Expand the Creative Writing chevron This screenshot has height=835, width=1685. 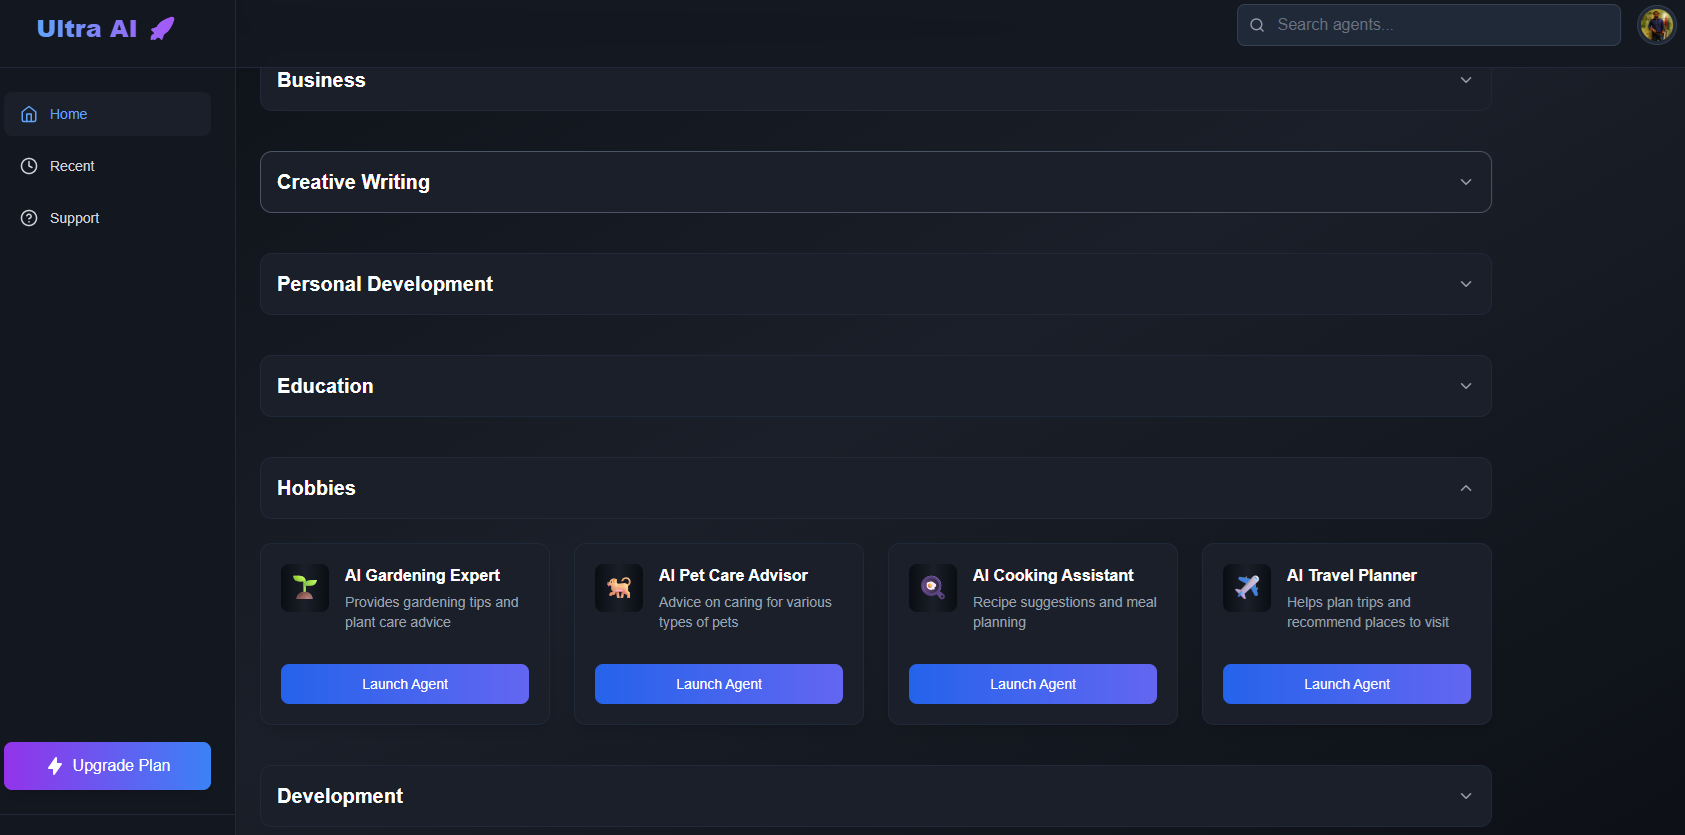click(x=1466, y=182)
